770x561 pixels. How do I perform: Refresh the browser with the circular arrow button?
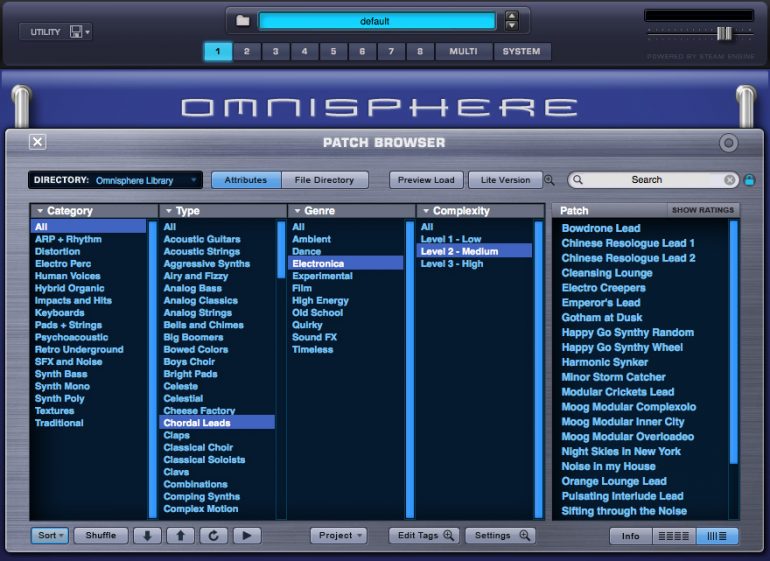(x=214, y=535)
